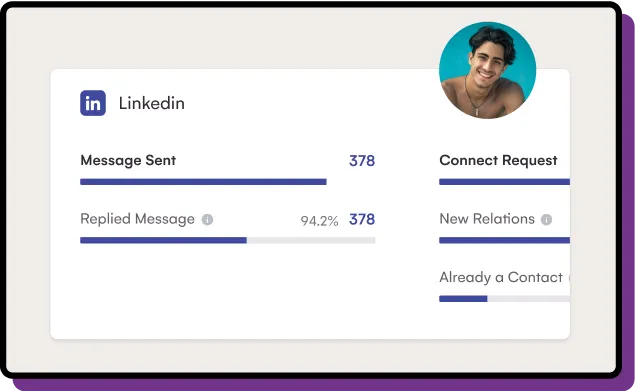Click the Replied Message progress bar fill

coord(164,241)
